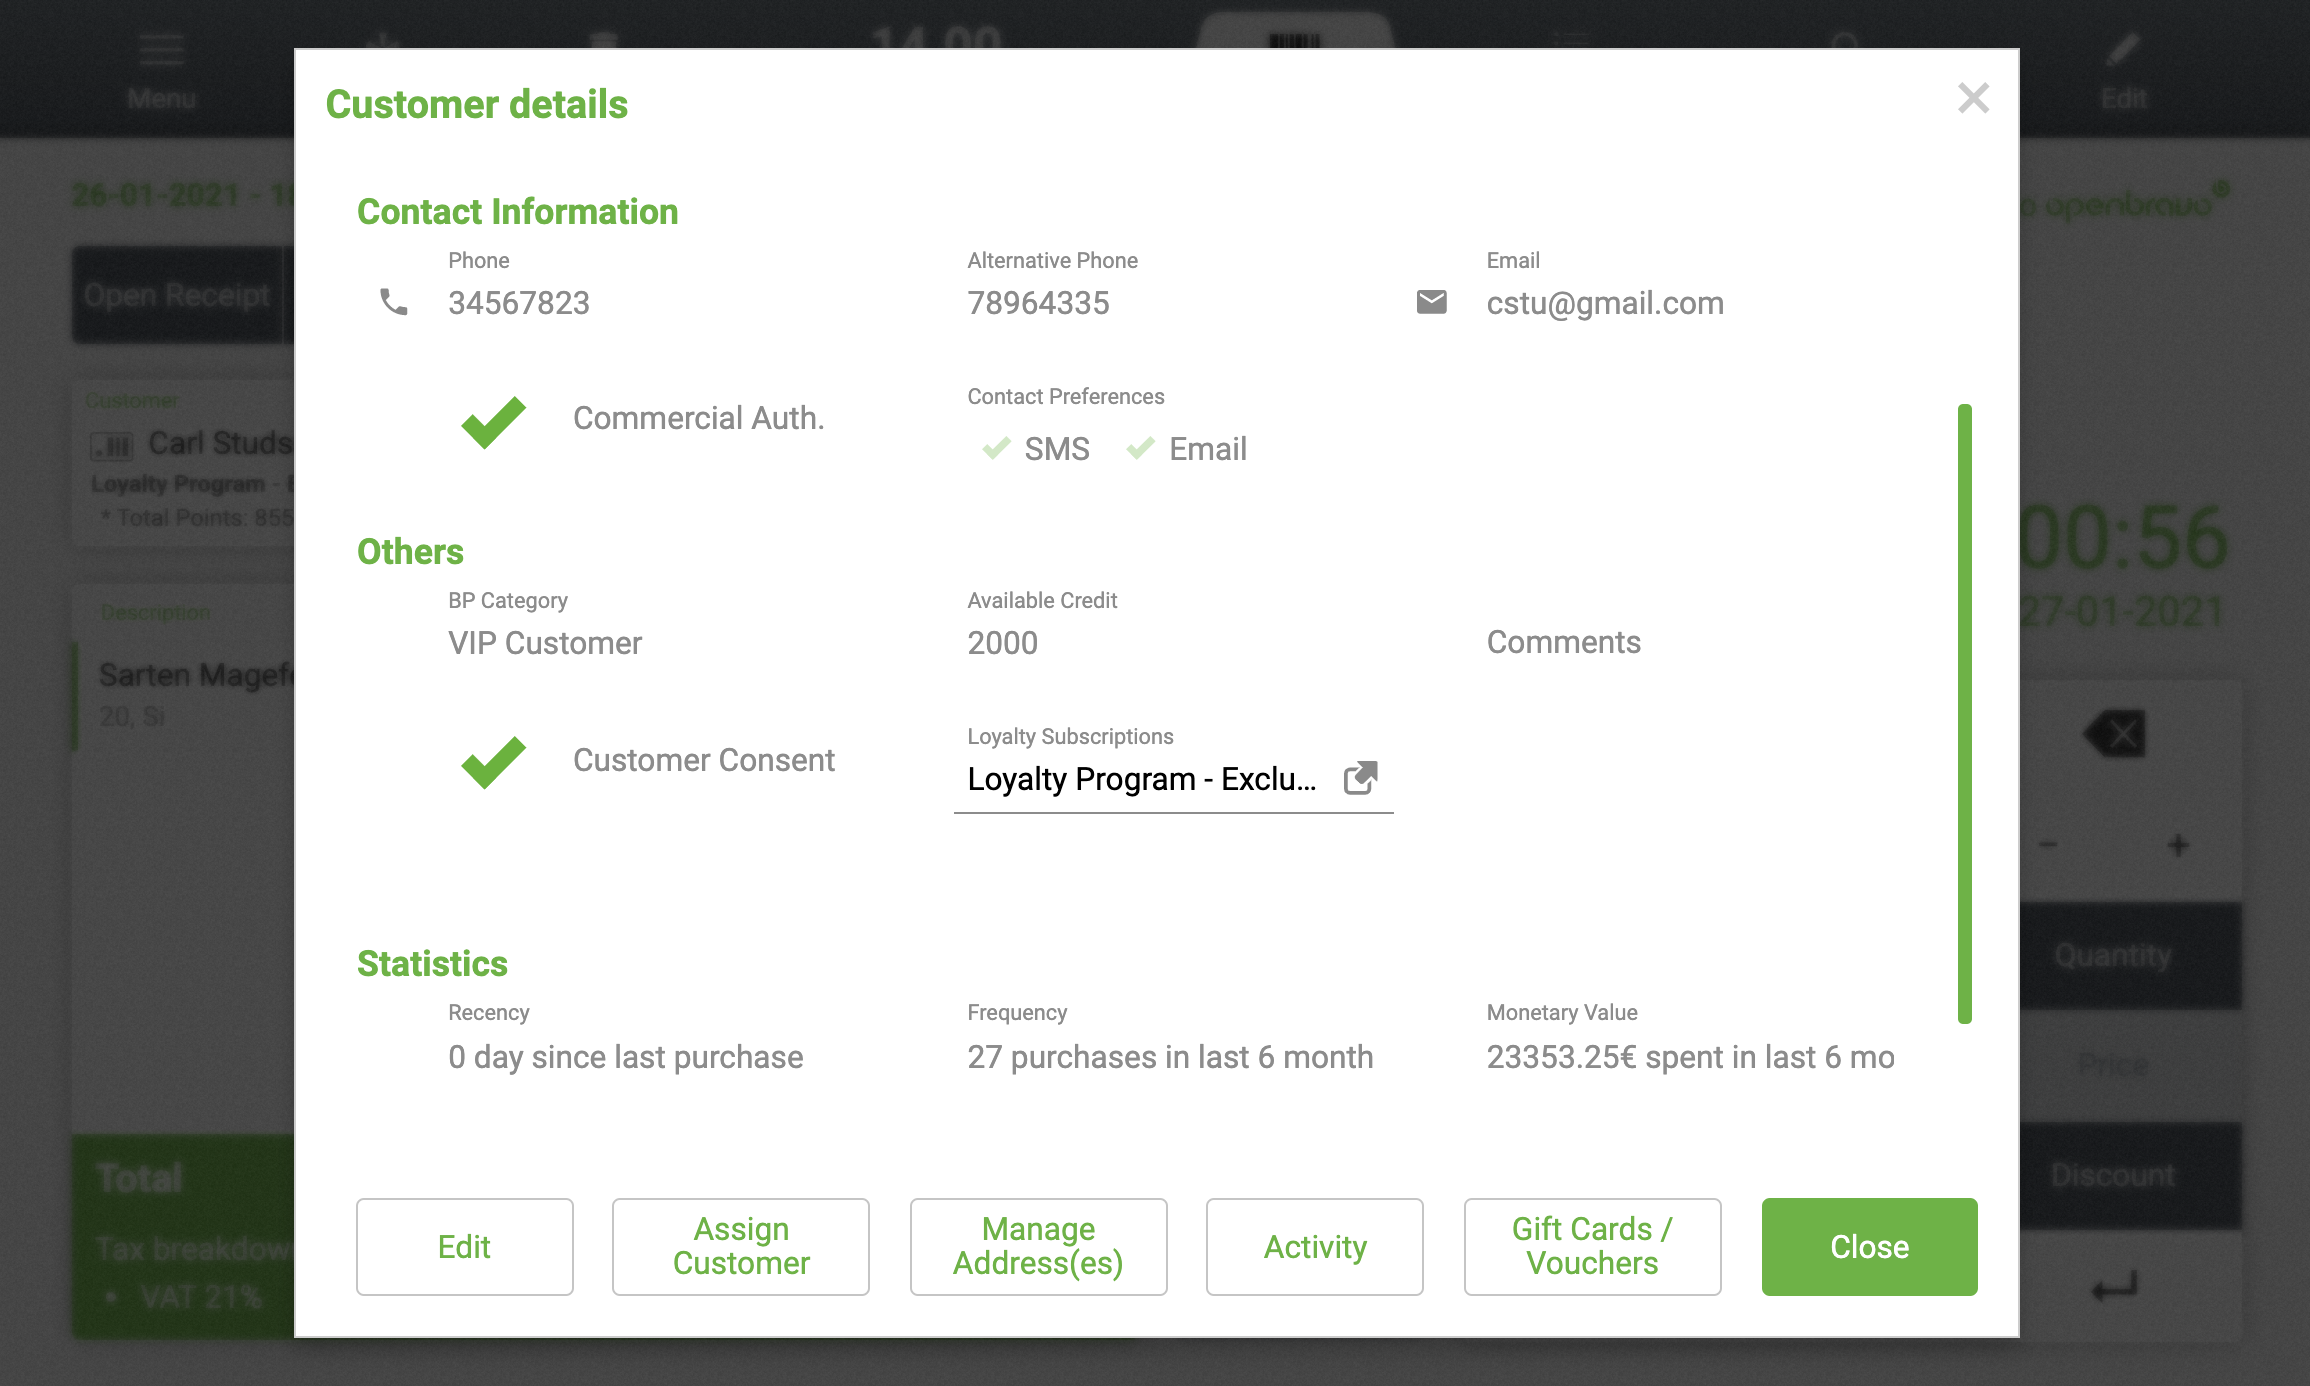
Task: Open the Loyalty Subscriptions external link icon
Action: click(x=1360, y=778)
